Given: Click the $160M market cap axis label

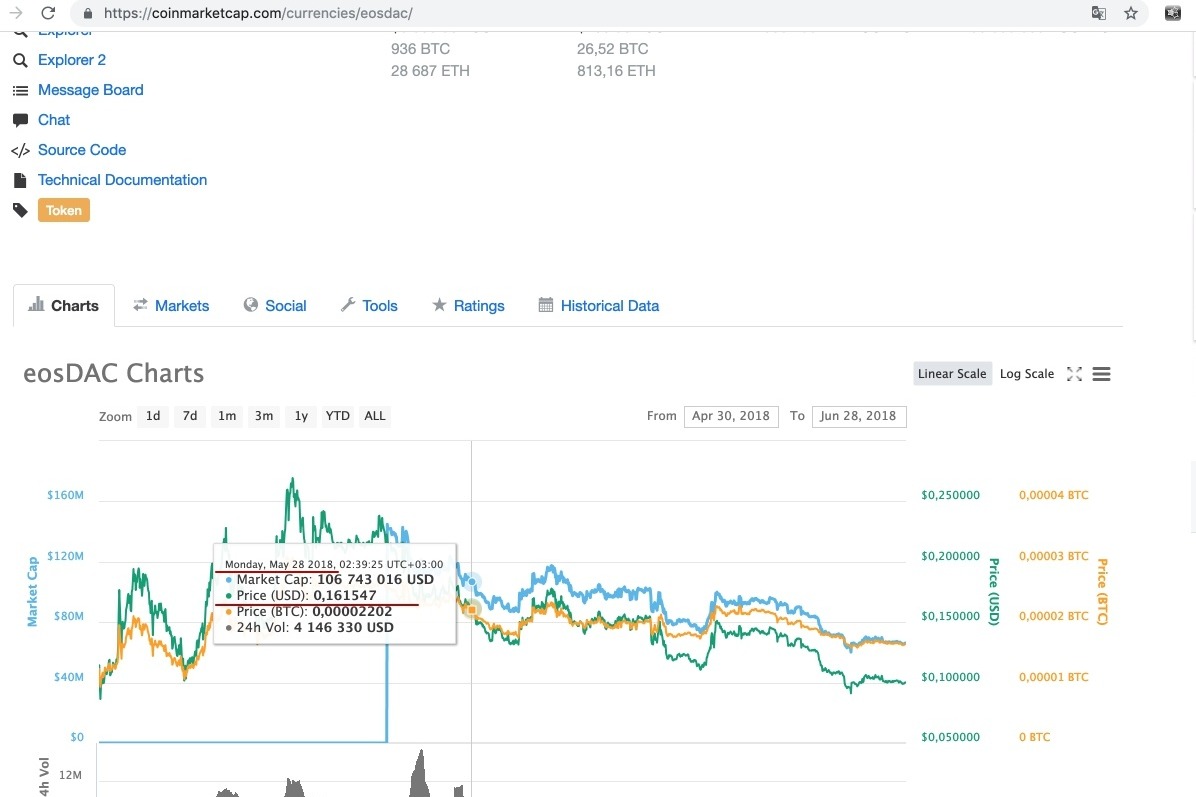Looking at the screenshot, I should [x=66, y=495].
